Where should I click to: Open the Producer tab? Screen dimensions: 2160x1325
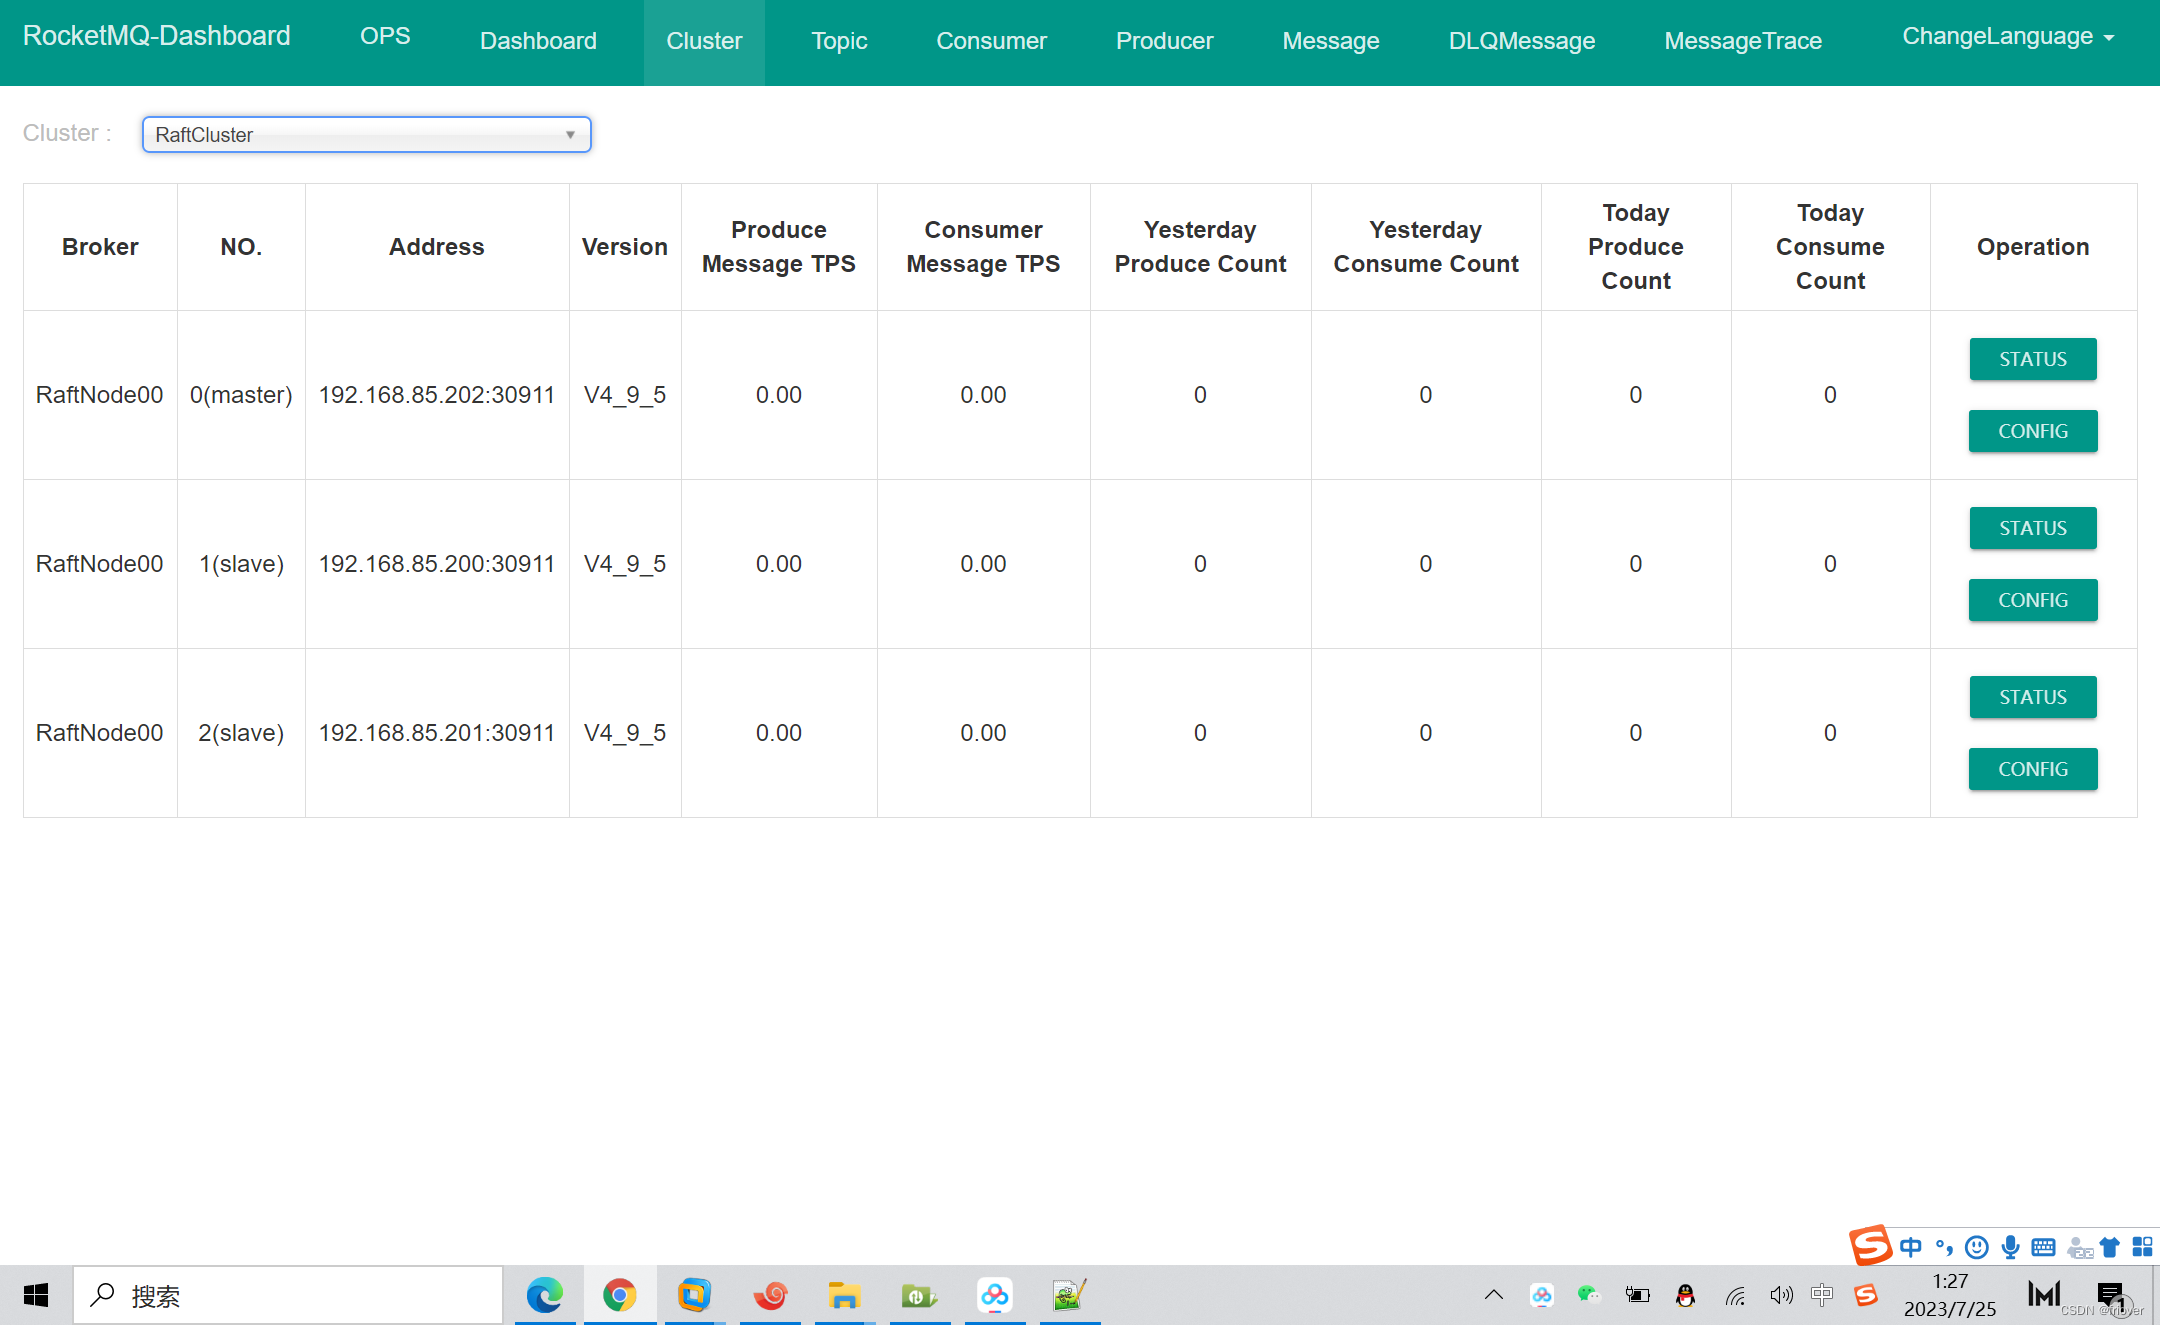(1164, 41)
